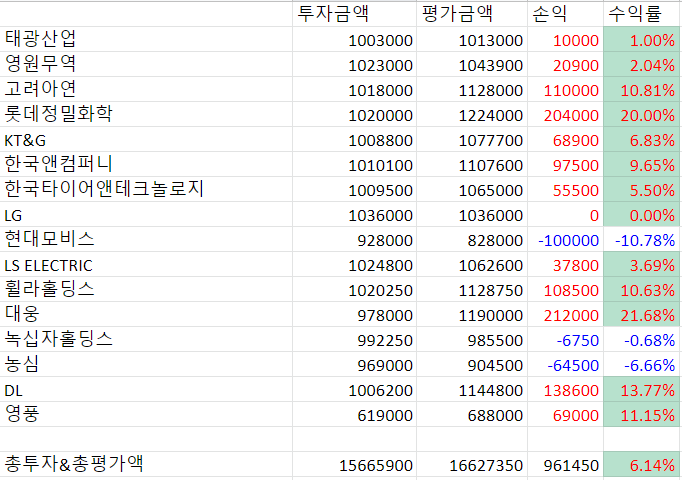Image resolution: width=682 pixels, height=480 pixels.
Task: Click 영풍 return 11.15%
Action: [642, 414]
